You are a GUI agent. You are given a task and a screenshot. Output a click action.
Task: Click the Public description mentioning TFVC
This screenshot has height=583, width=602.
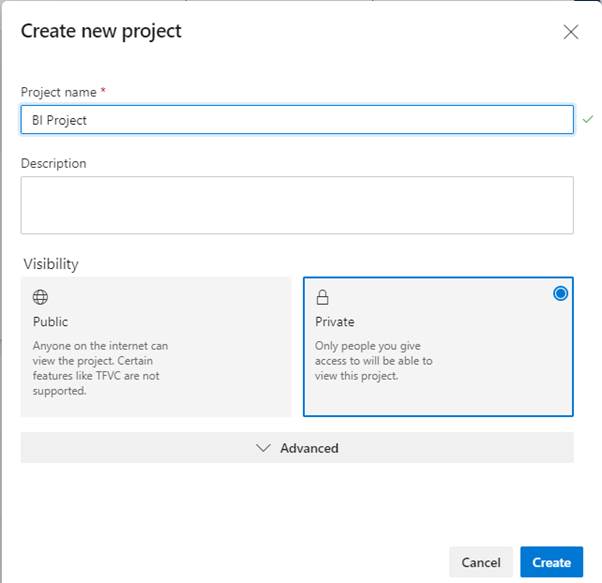pos(100,368)
